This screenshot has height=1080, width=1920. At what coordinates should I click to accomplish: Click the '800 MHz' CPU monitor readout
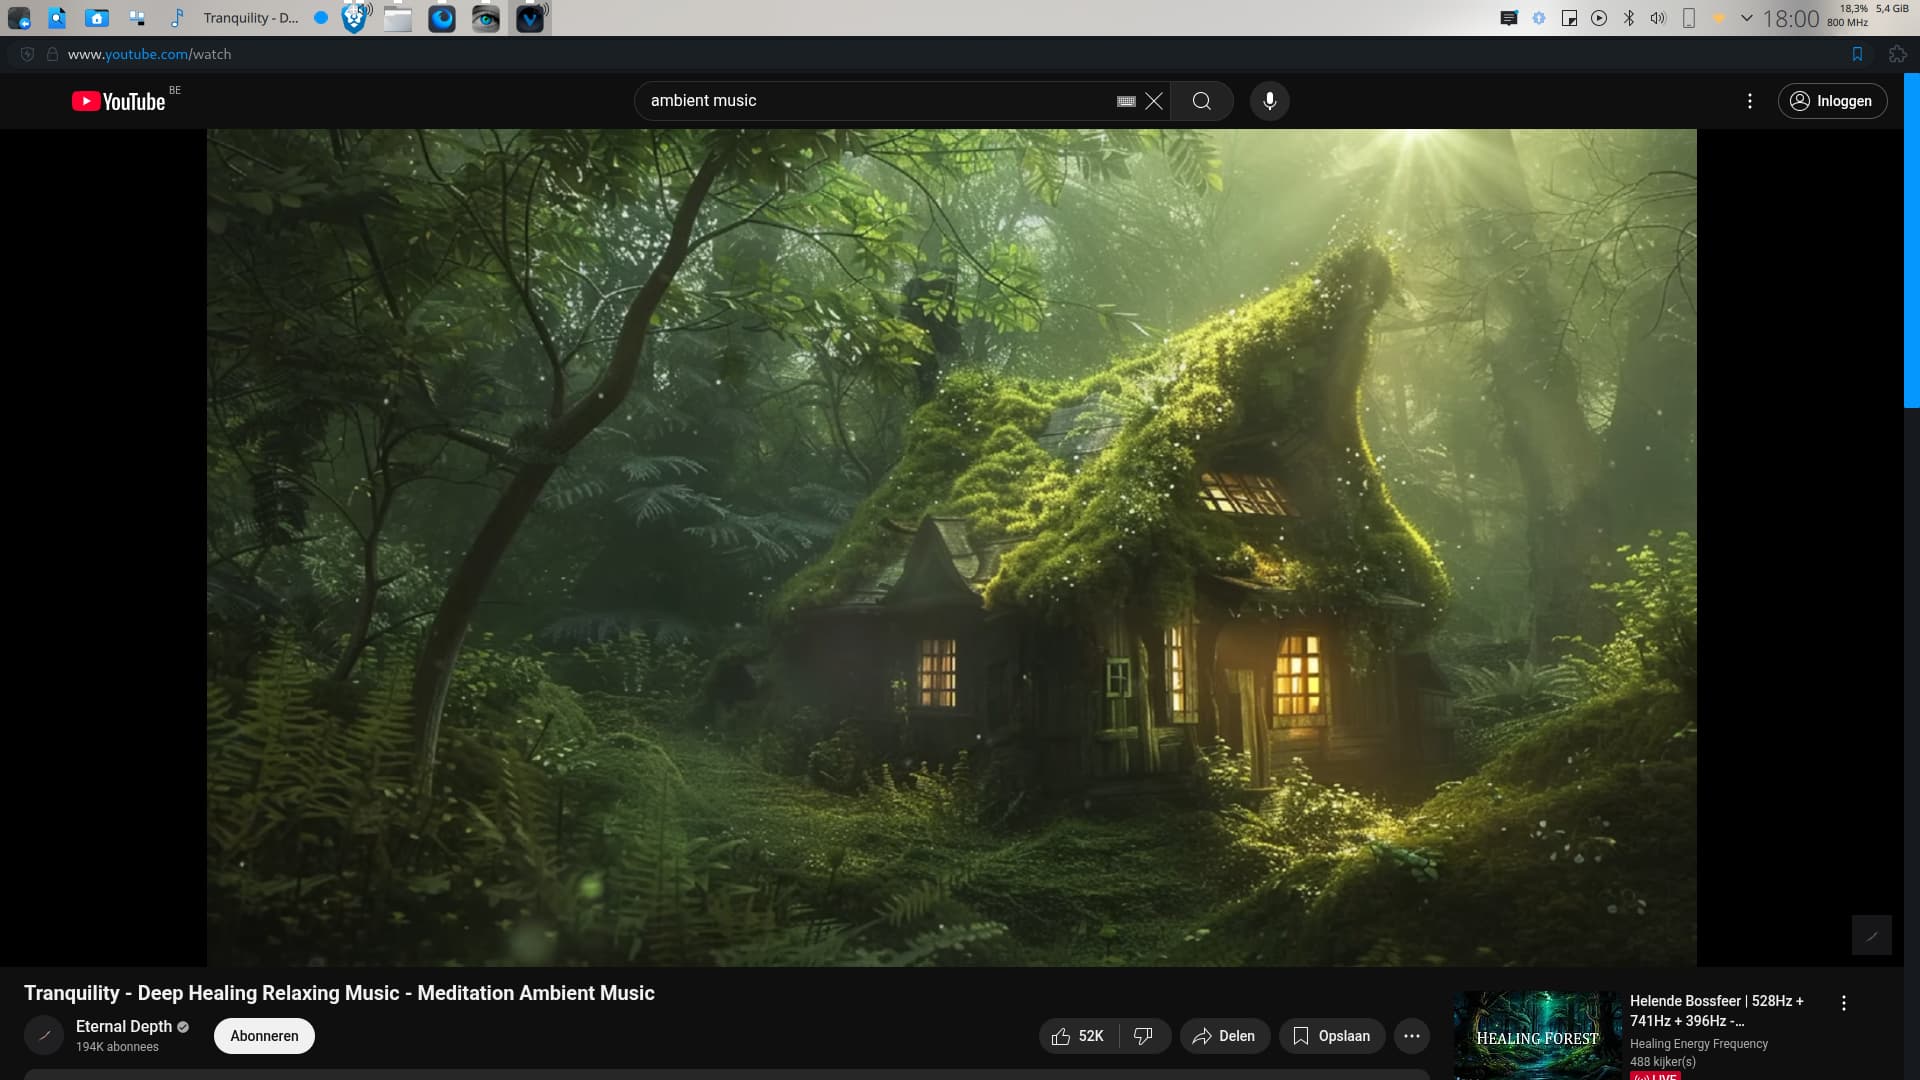coord(1847,23)
